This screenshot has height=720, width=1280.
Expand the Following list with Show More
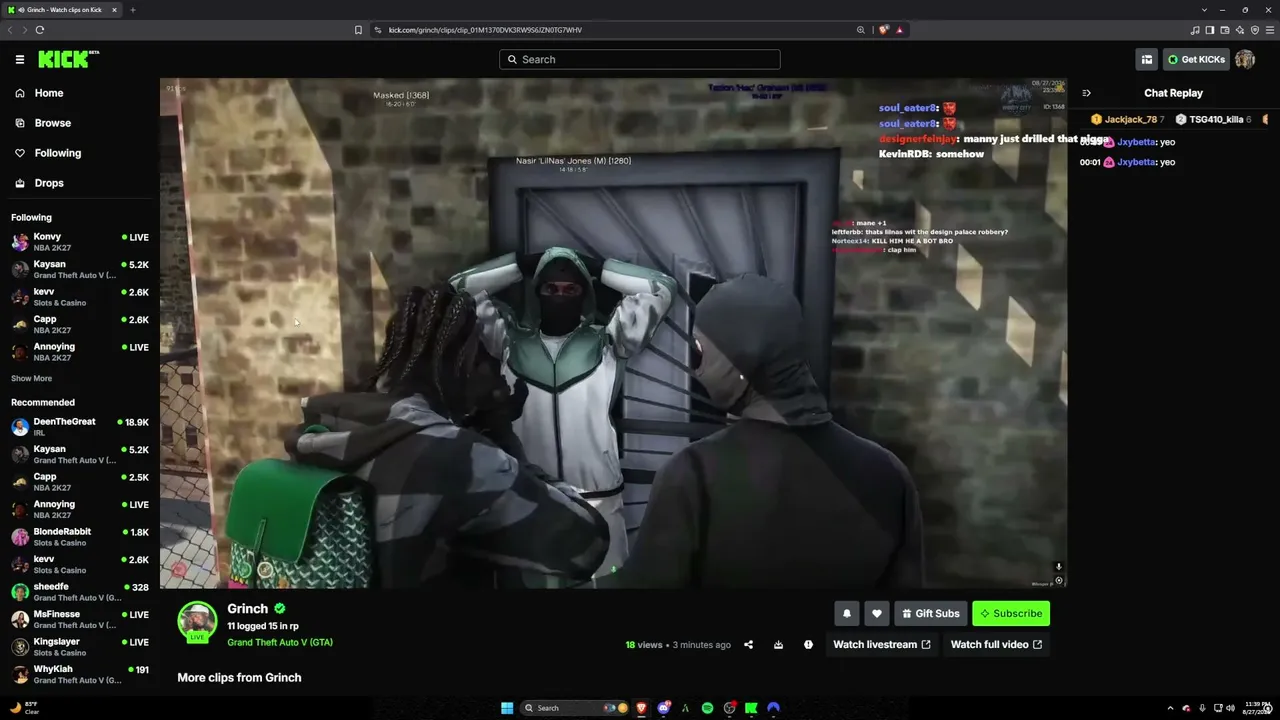click(x=31, y=379)
